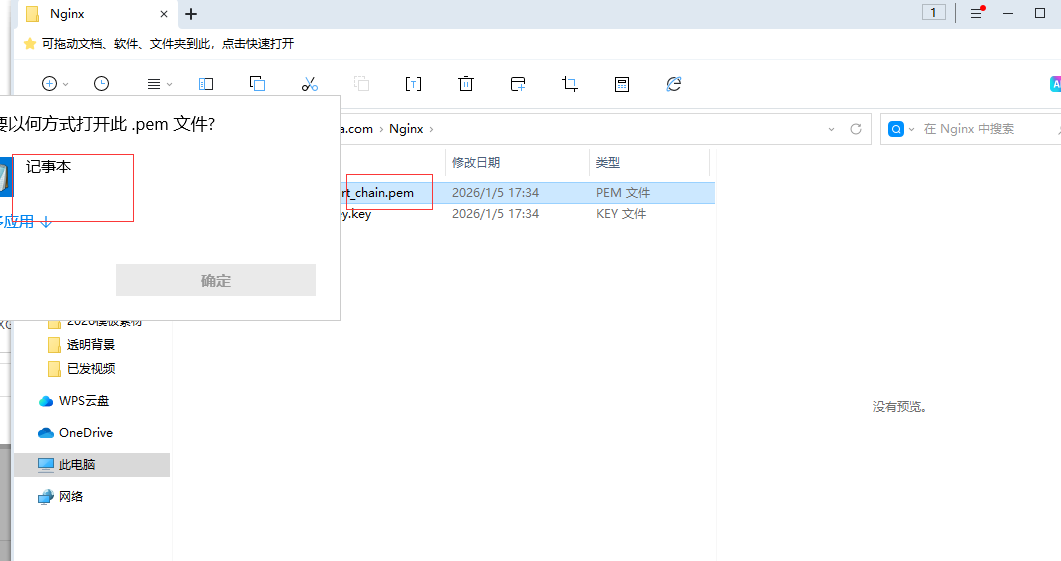Image resolution: width=1061 pixels, height=561 pixels.
Task: Select 此电脑 in the sidebar
Action: pos(77,465)
